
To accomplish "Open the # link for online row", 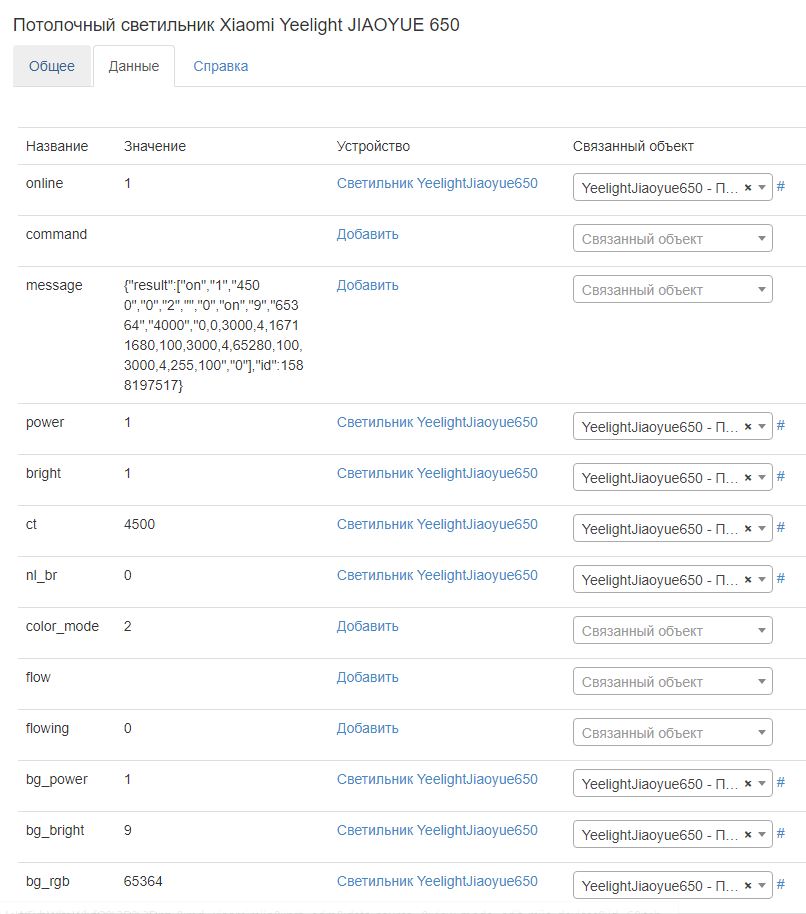I will 781,187.
